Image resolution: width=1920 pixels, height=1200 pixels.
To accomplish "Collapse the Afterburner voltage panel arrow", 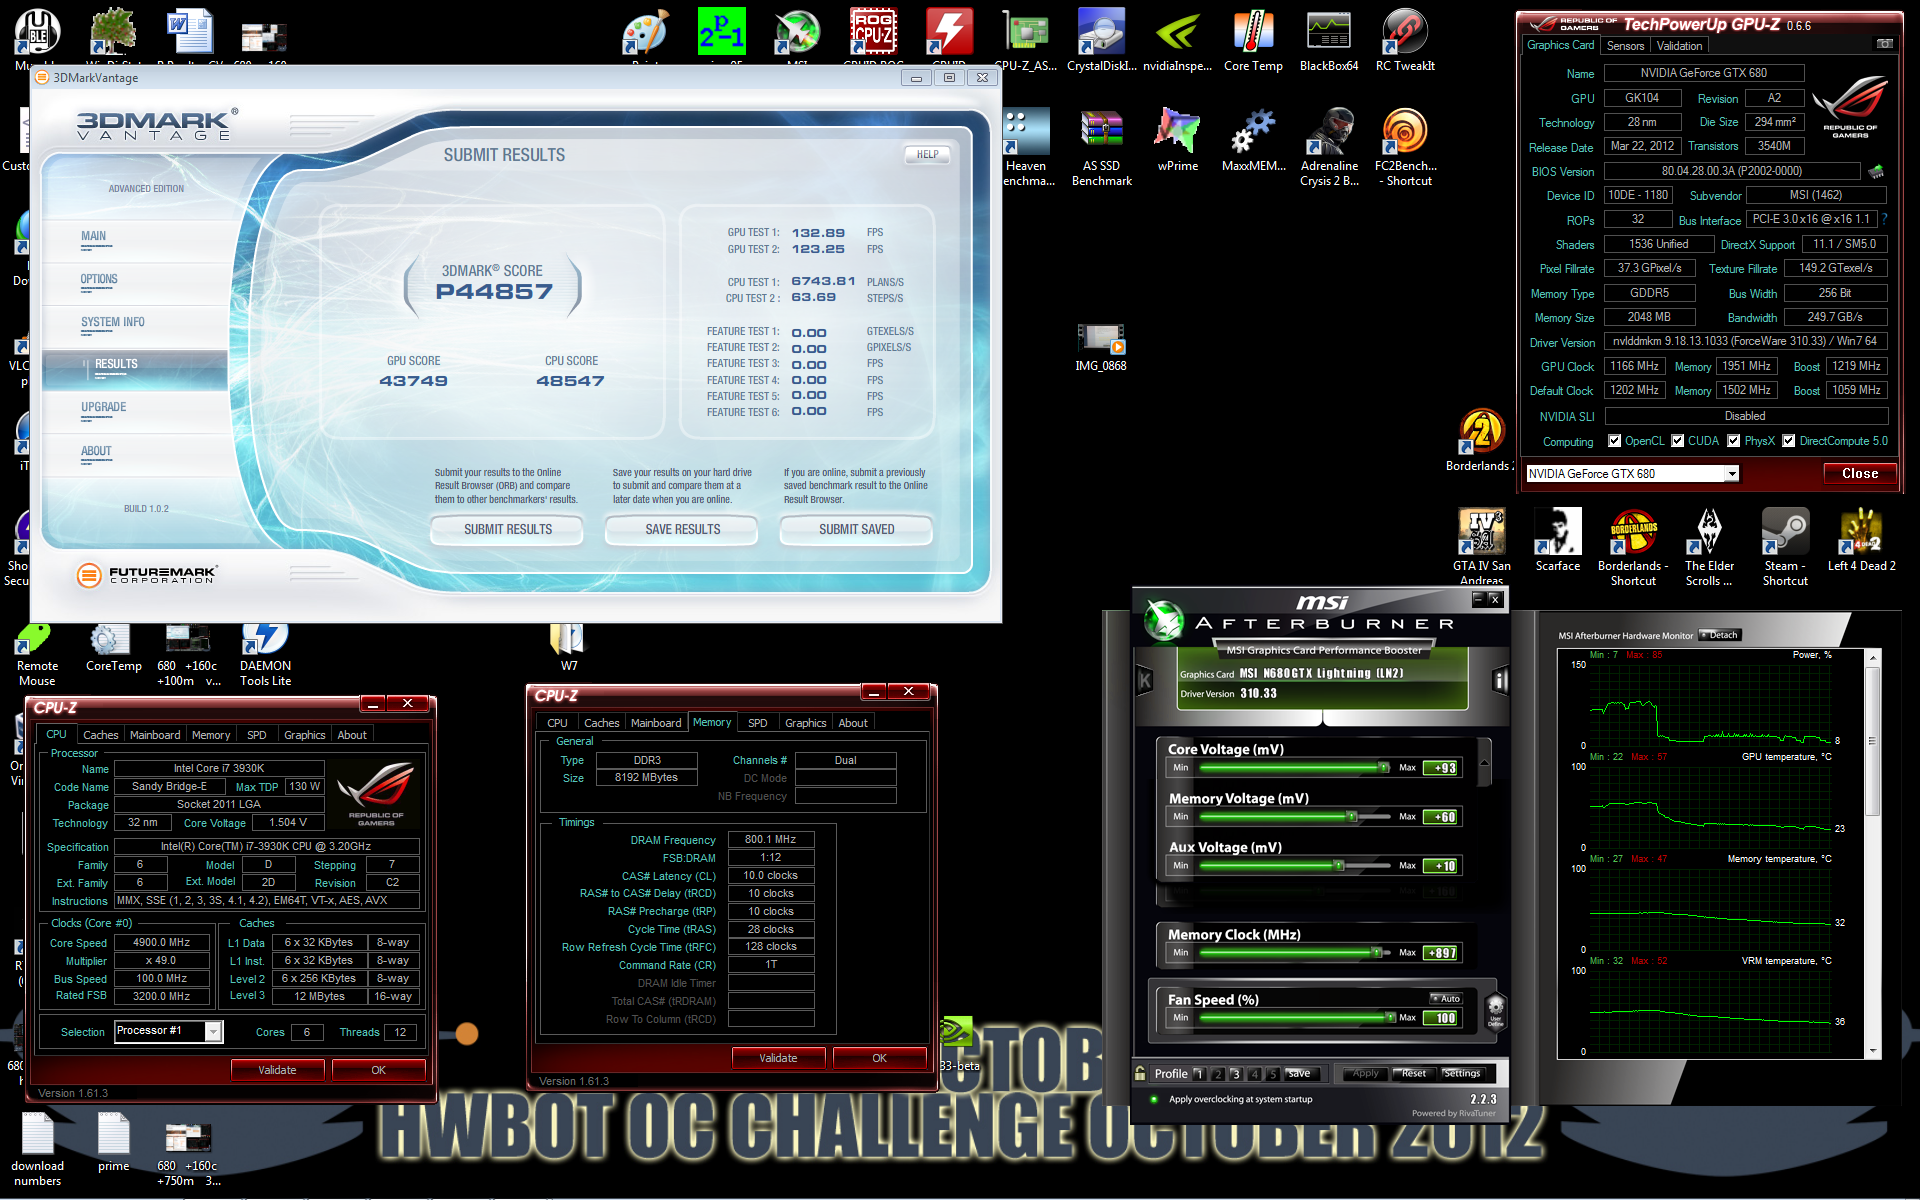I will point(1484,763).
